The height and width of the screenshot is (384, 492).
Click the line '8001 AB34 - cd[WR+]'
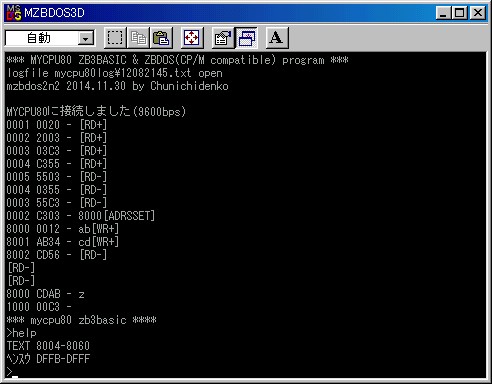click(63, 242)
